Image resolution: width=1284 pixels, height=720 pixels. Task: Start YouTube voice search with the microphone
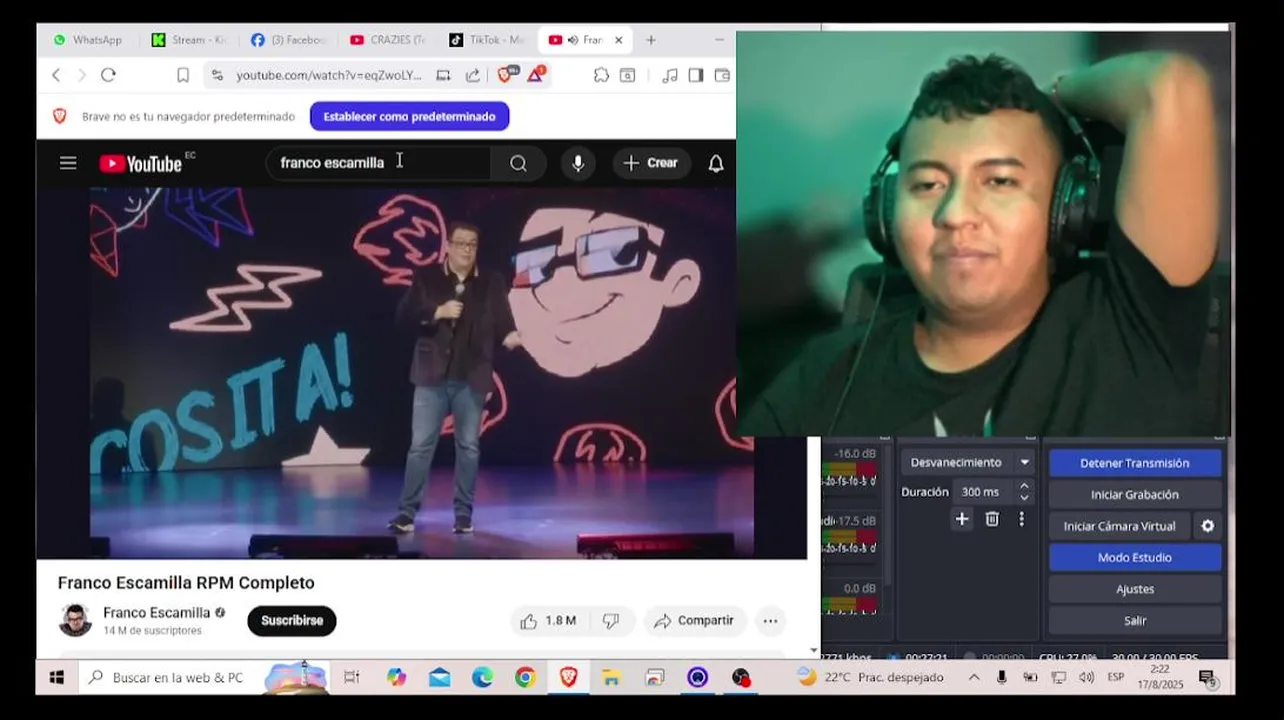pyautogui.click(x=578, y=163)
